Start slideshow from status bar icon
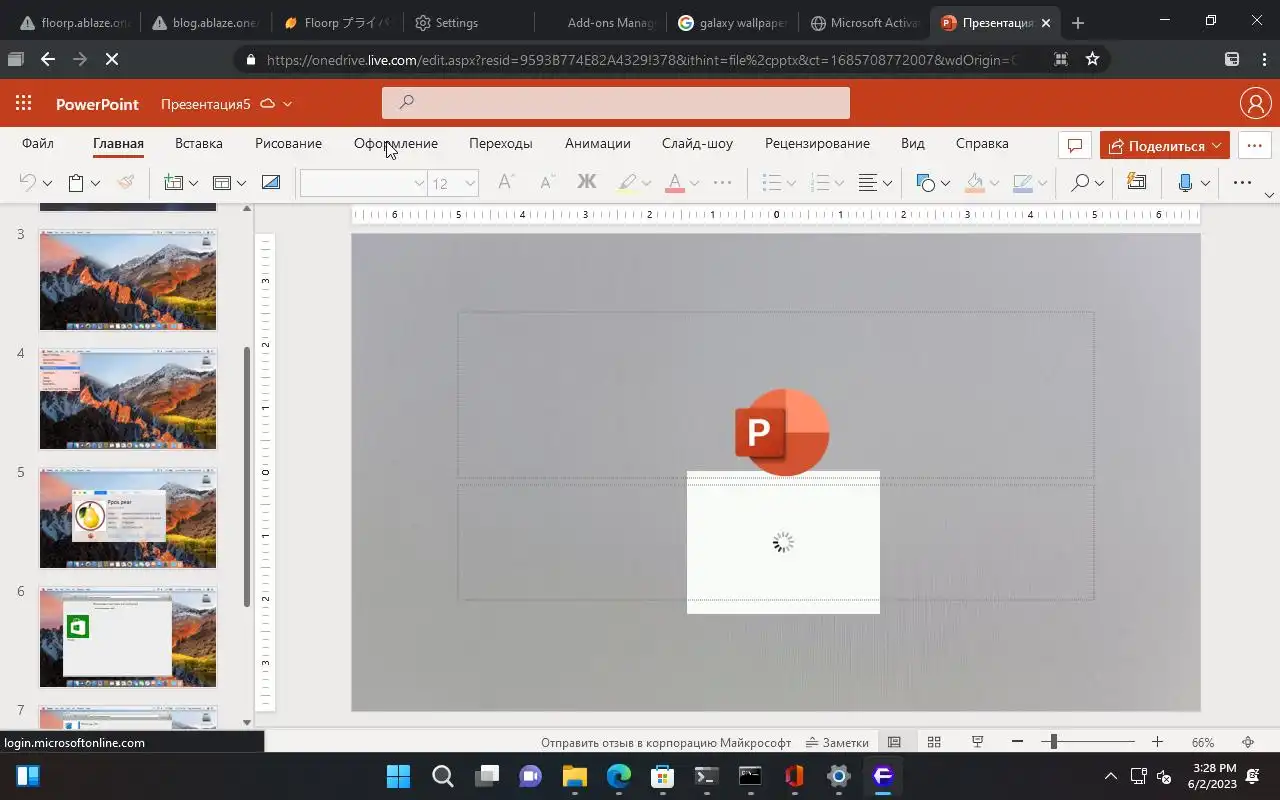Image resolution: width=1280 pixels, height=800 pixels. tap(978, 742)
